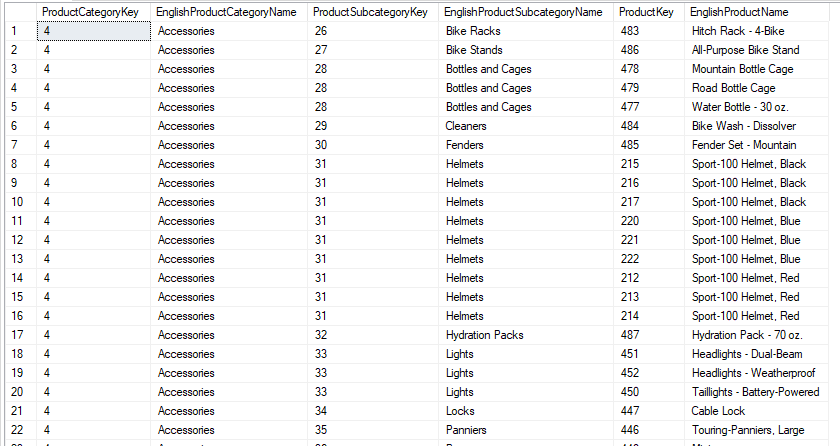Image resolution: width=840 pixels, height=446 pixels.
Task: Click the cell 'Headlights - Dual-Beam'
Action: point(756,354)
